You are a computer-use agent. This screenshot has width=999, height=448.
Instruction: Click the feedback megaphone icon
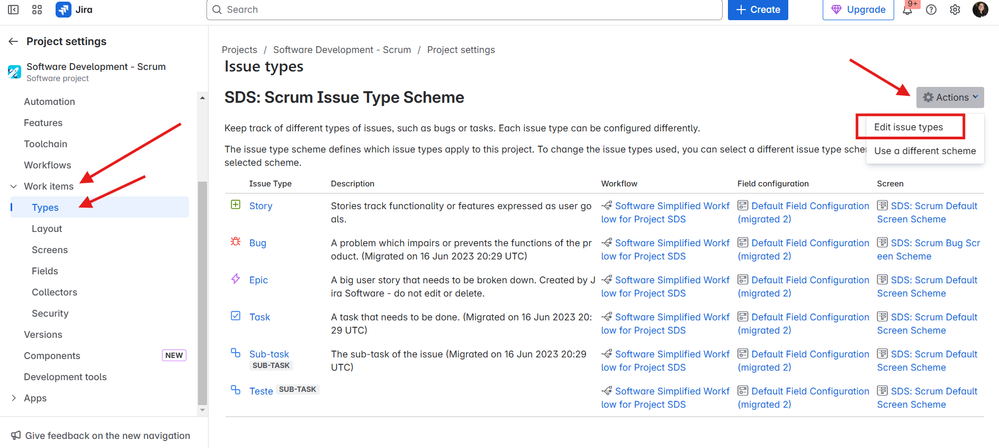(x=16, y=436)
